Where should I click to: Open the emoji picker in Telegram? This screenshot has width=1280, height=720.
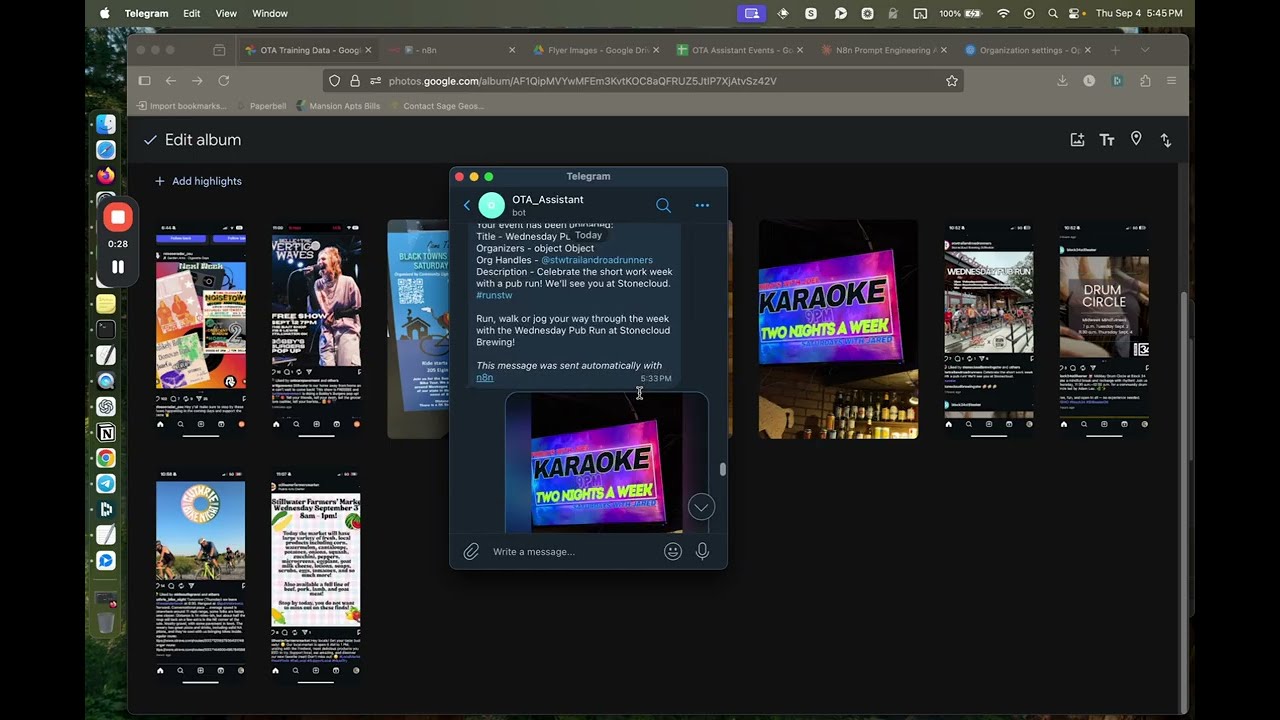click(x=673, y=551)
